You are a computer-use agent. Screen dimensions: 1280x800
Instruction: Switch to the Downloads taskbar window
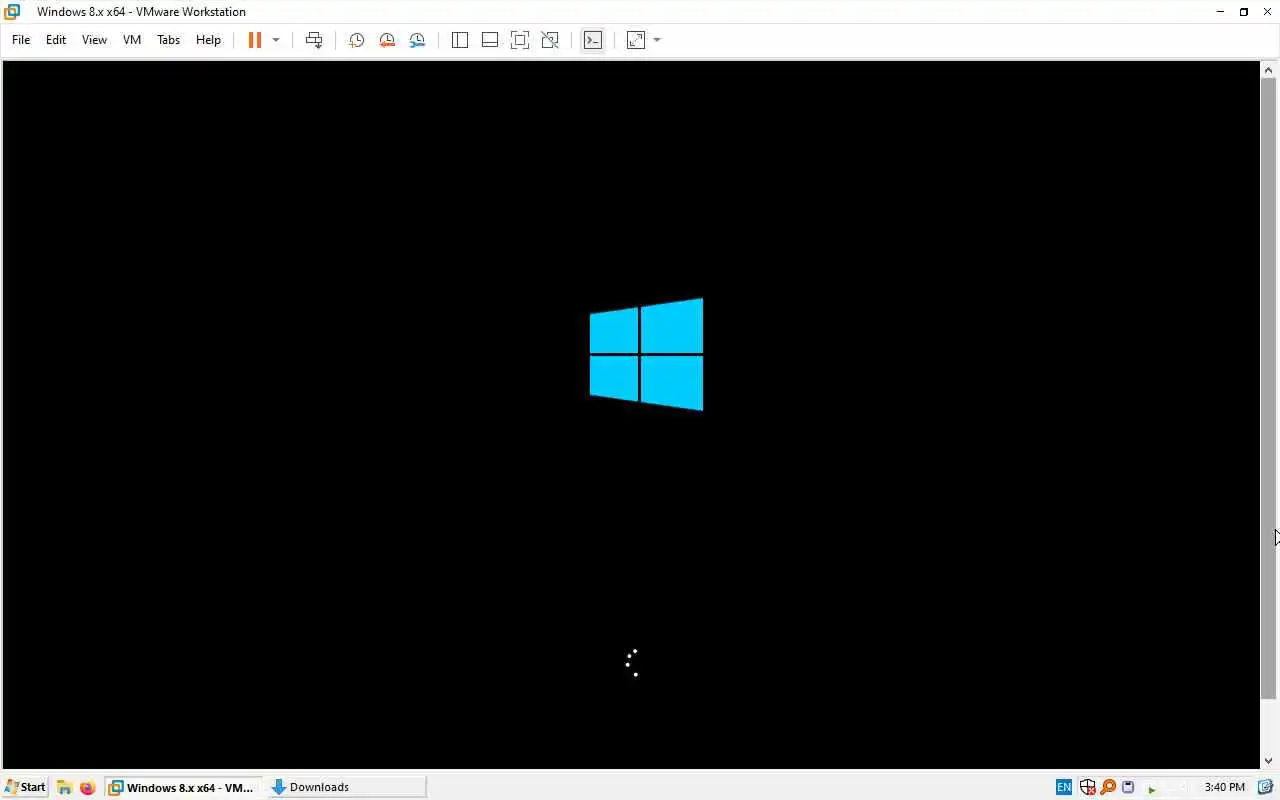346,787
